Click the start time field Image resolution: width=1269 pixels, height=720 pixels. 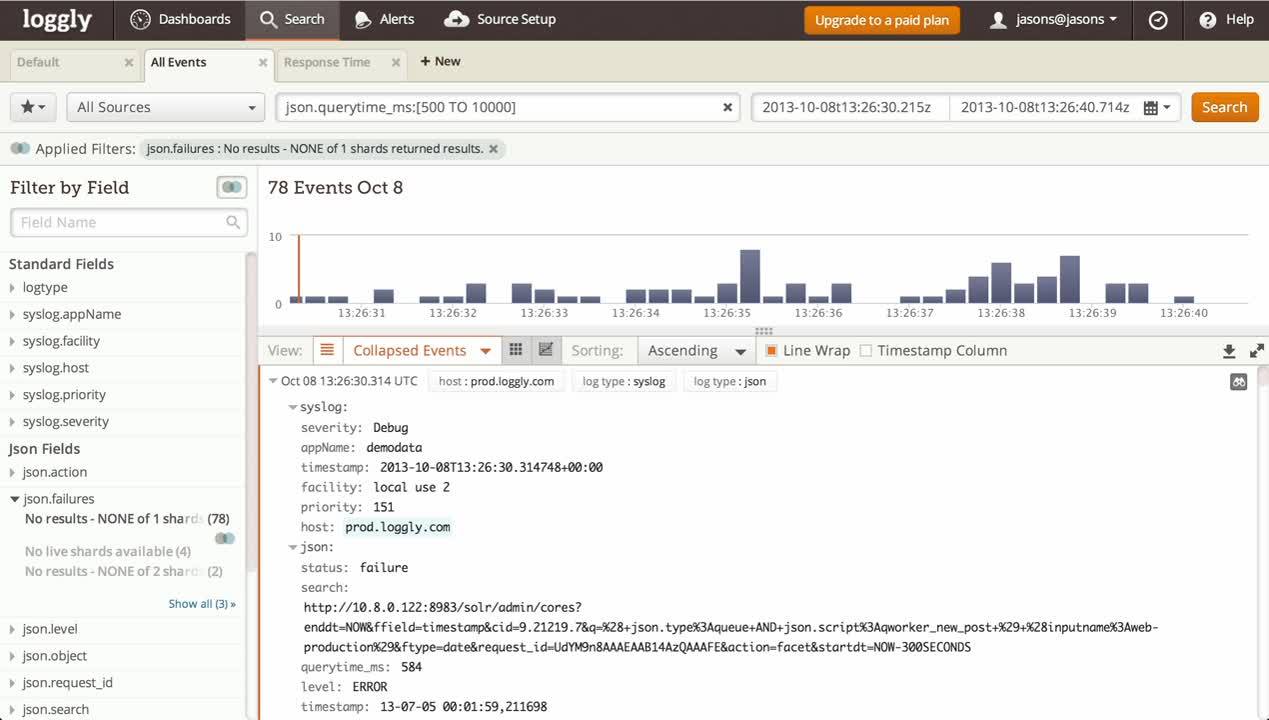click(850, 107)
